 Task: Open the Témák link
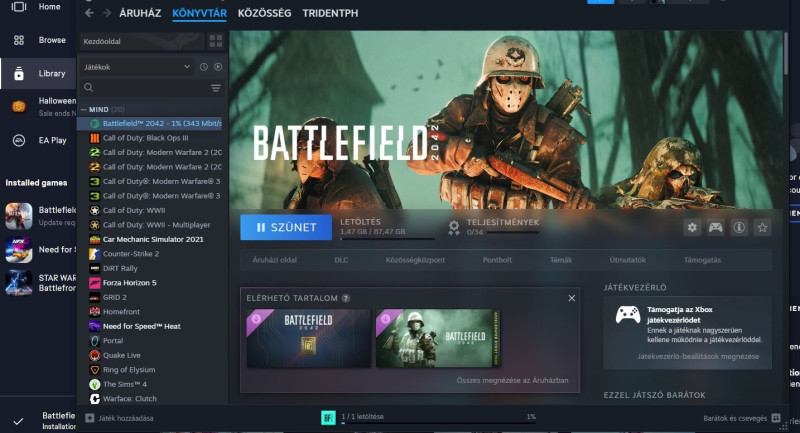[x=561, y=260]
